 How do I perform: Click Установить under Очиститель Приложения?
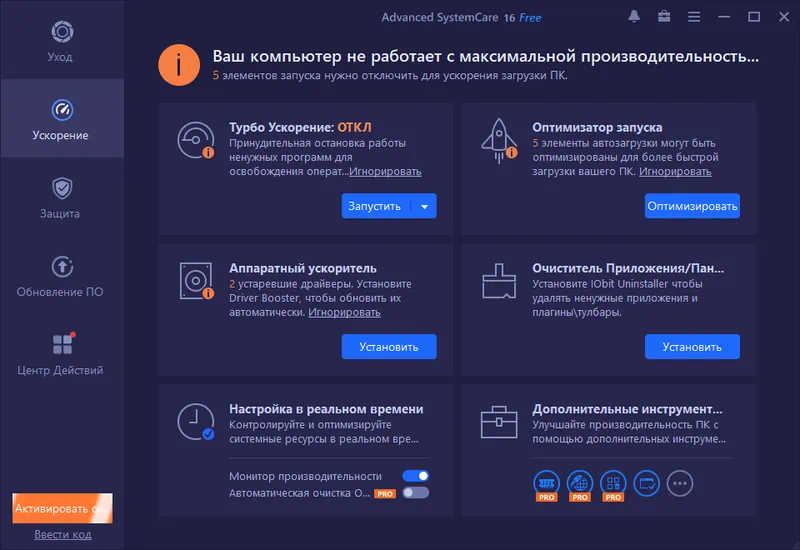(x=692, y=347)
